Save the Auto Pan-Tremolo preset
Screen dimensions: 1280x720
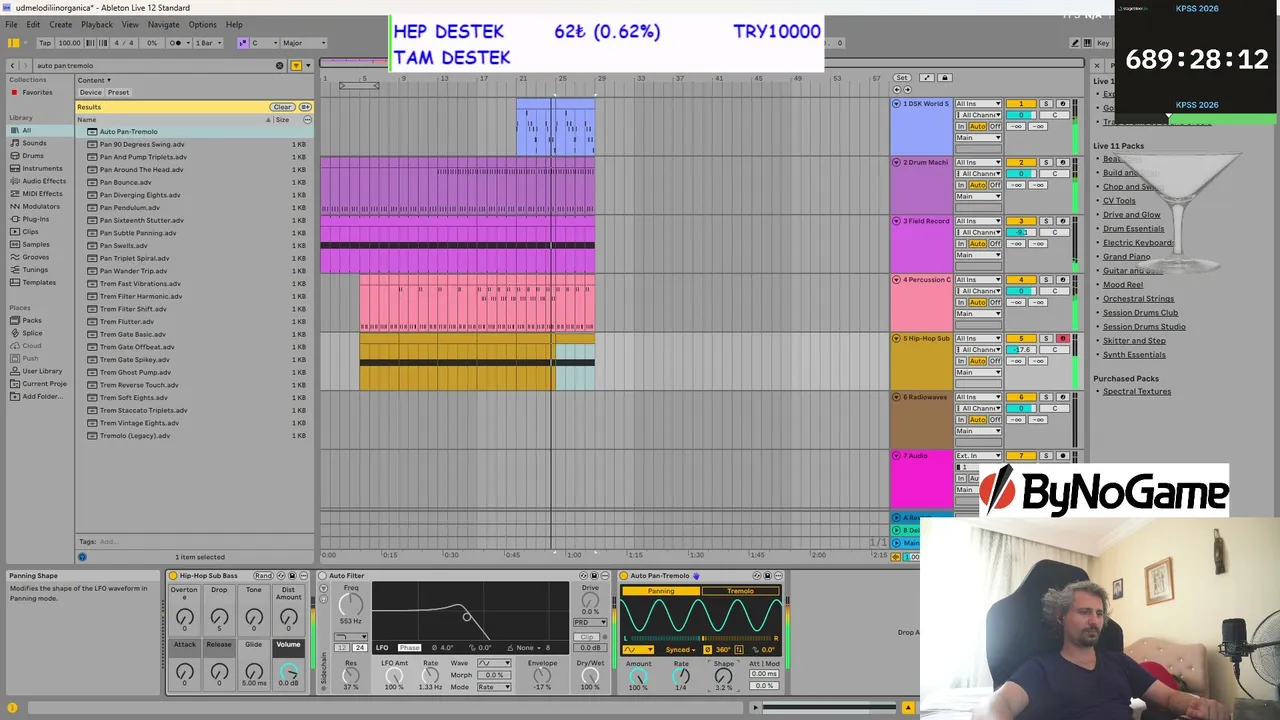point(768,576)
